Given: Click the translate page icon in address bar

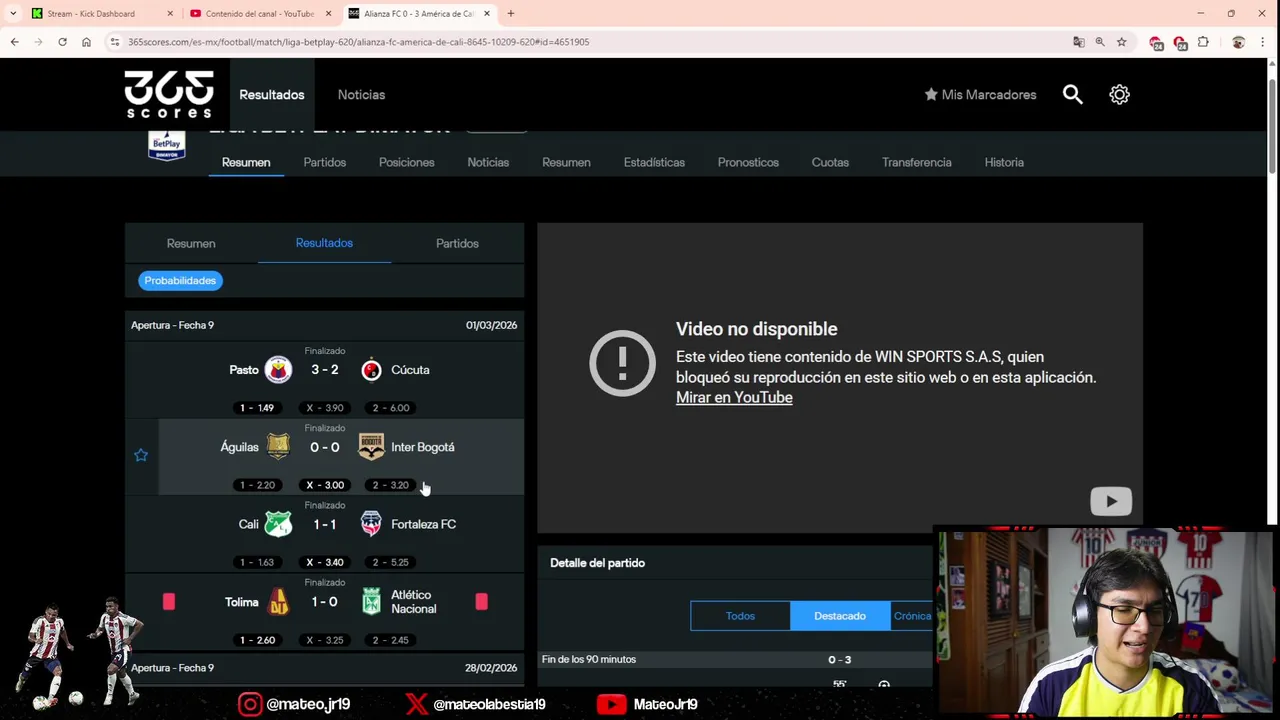Looking at the screenshot, I should [x=1078, y=42].
